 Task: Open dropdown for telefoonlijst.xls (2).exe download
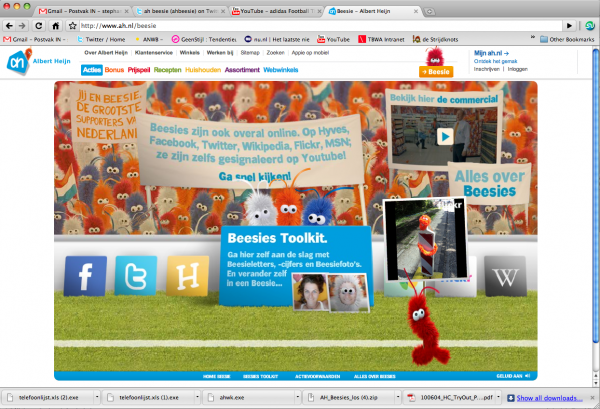pyautogui.click(x=97, y=397)
